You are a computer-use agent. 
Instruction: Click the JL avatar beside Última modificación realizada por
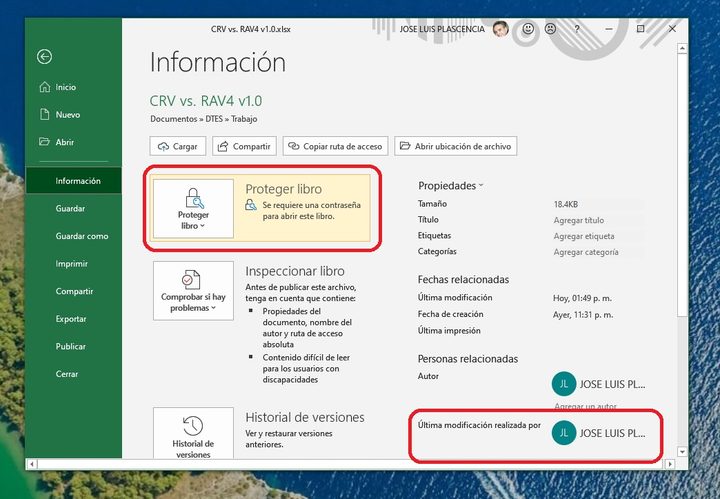click(x=564, y=433)
